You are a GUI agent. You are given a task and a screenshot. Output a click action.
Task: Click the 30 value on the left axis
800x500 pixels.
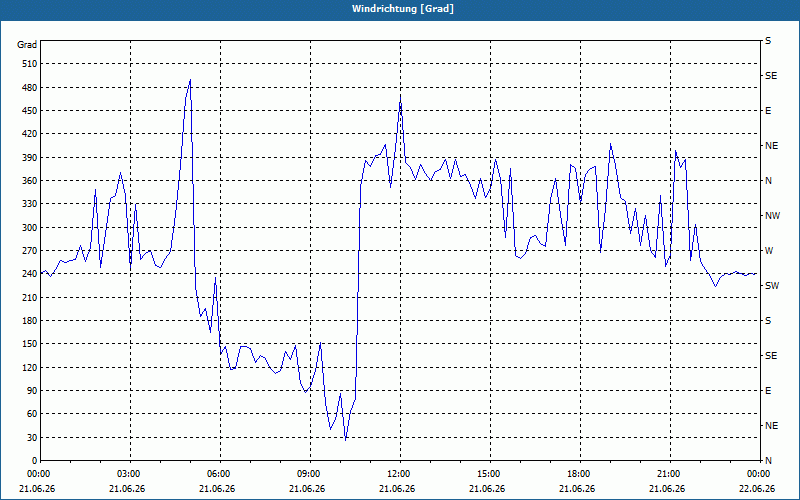tap(32, 438)
